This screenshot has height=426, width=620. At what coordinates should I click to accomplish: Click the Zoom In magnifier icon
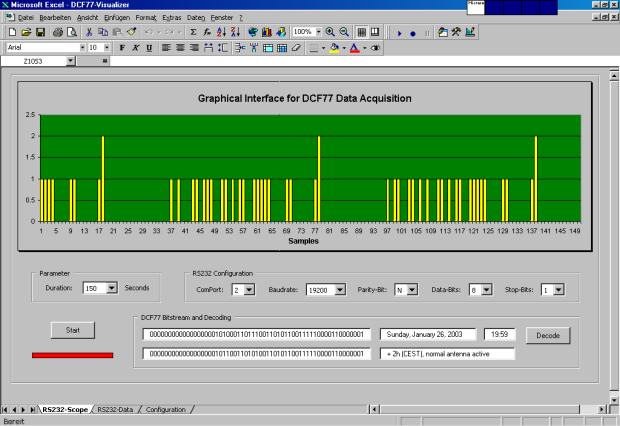point(330,33)
